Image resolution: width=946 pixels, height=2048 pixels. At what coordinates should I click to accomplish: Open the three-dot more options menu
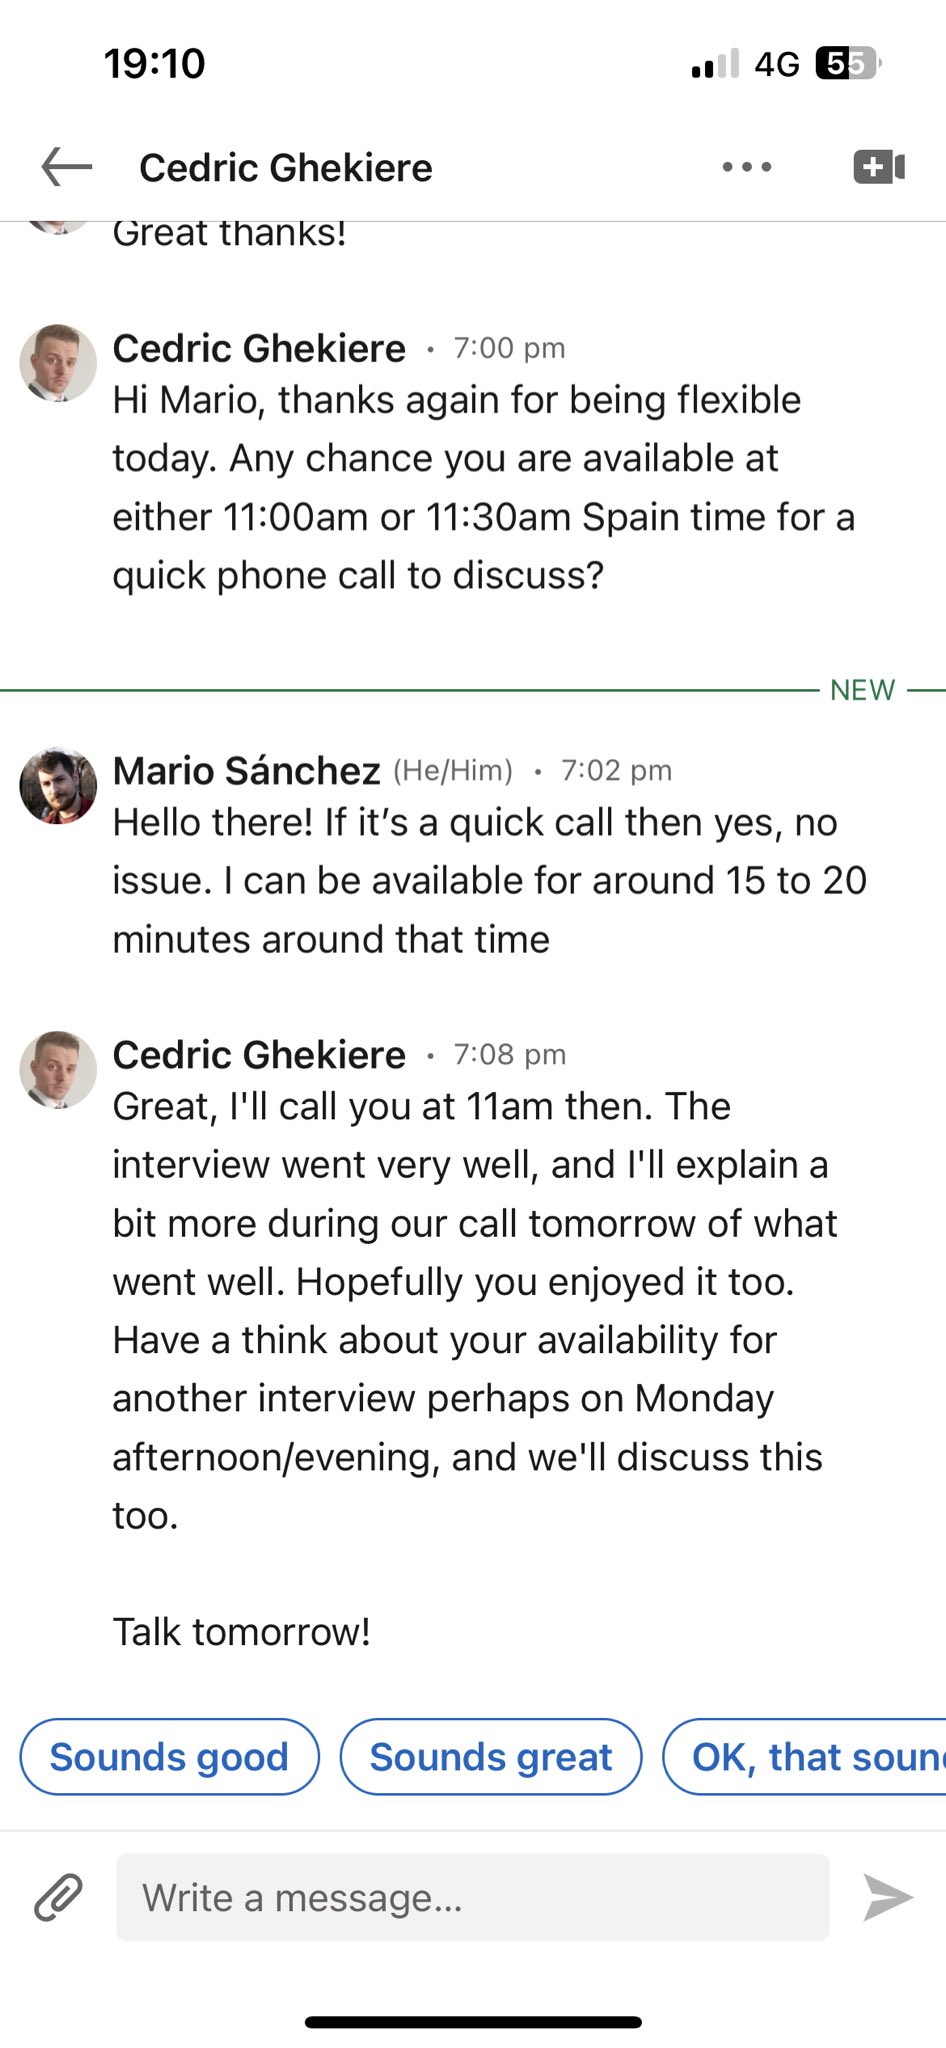pyautogui.click(x=747, y=167)
